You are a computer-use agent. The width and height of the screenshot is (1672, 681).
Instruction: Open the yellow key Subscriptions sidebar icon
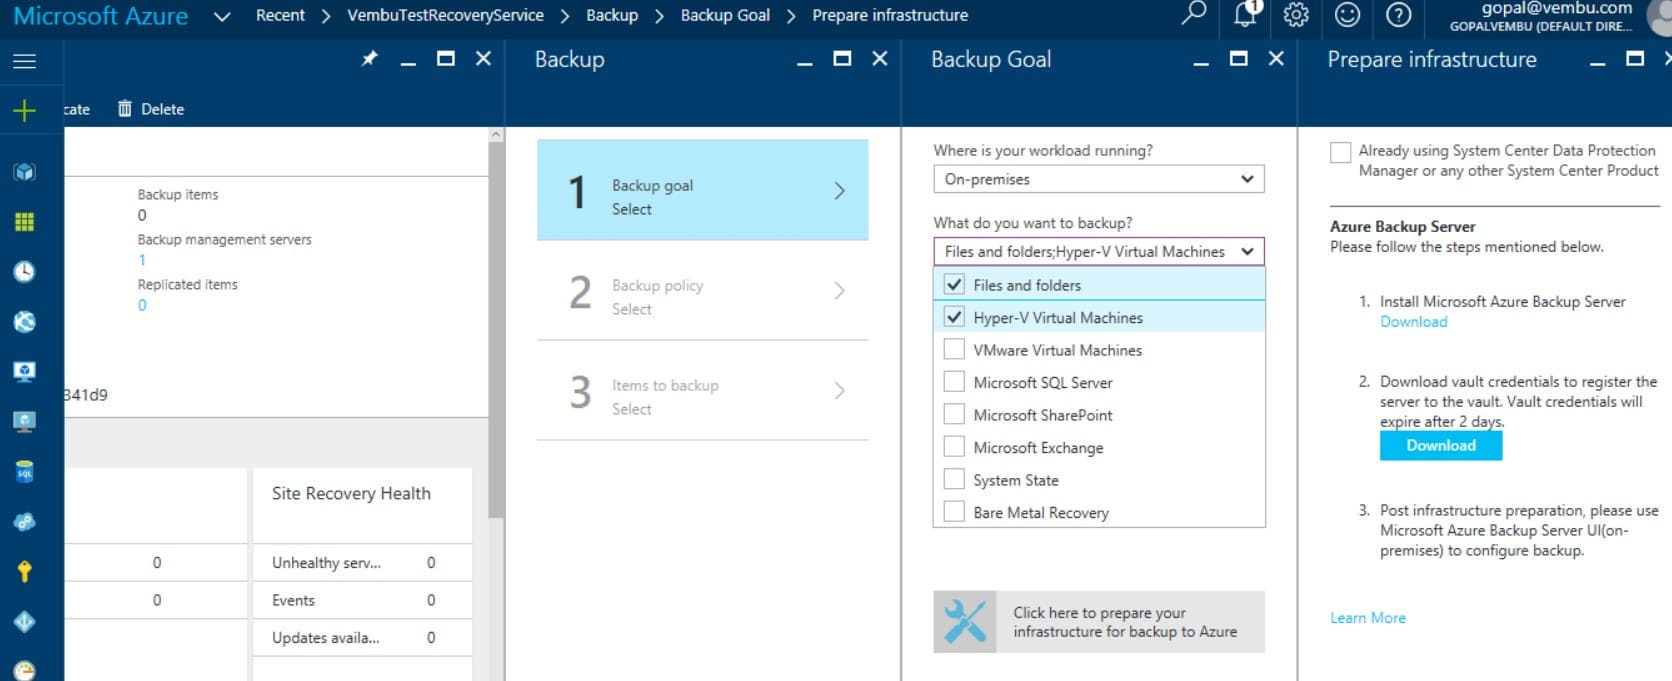(x=24, y=571)
